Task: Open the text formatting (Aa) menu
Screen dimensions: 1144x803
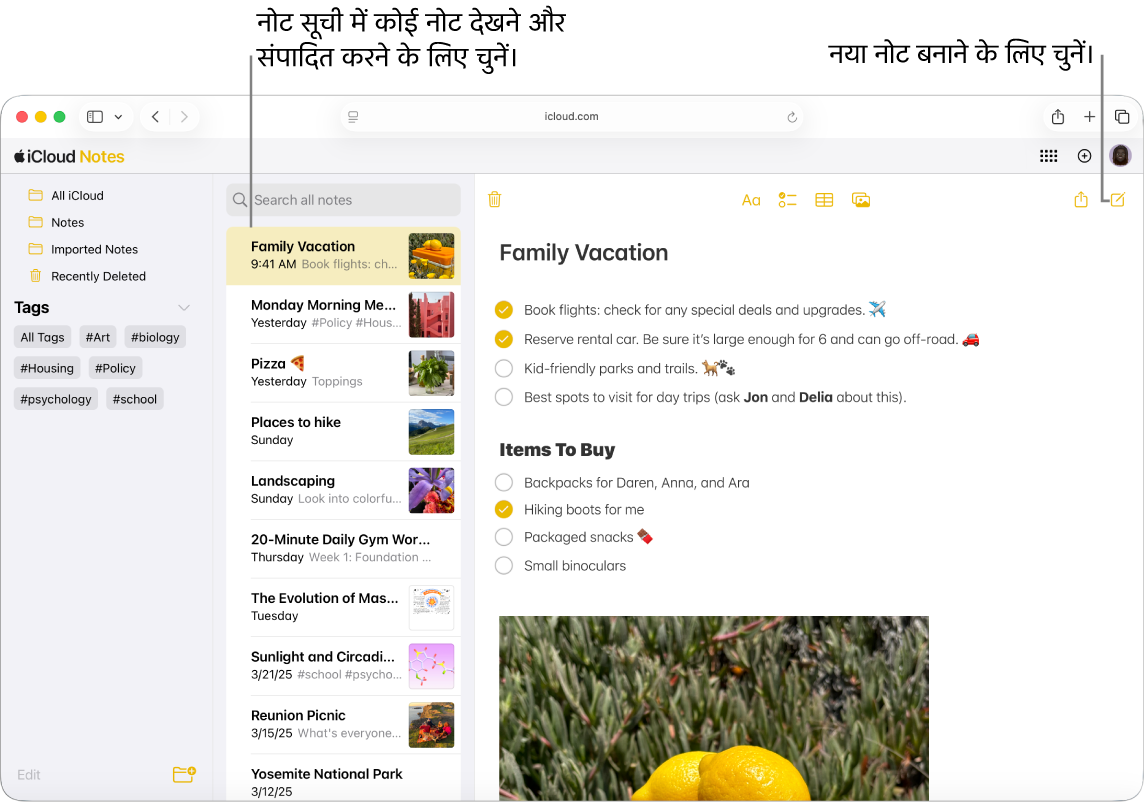Action: (x=751, y=199)
